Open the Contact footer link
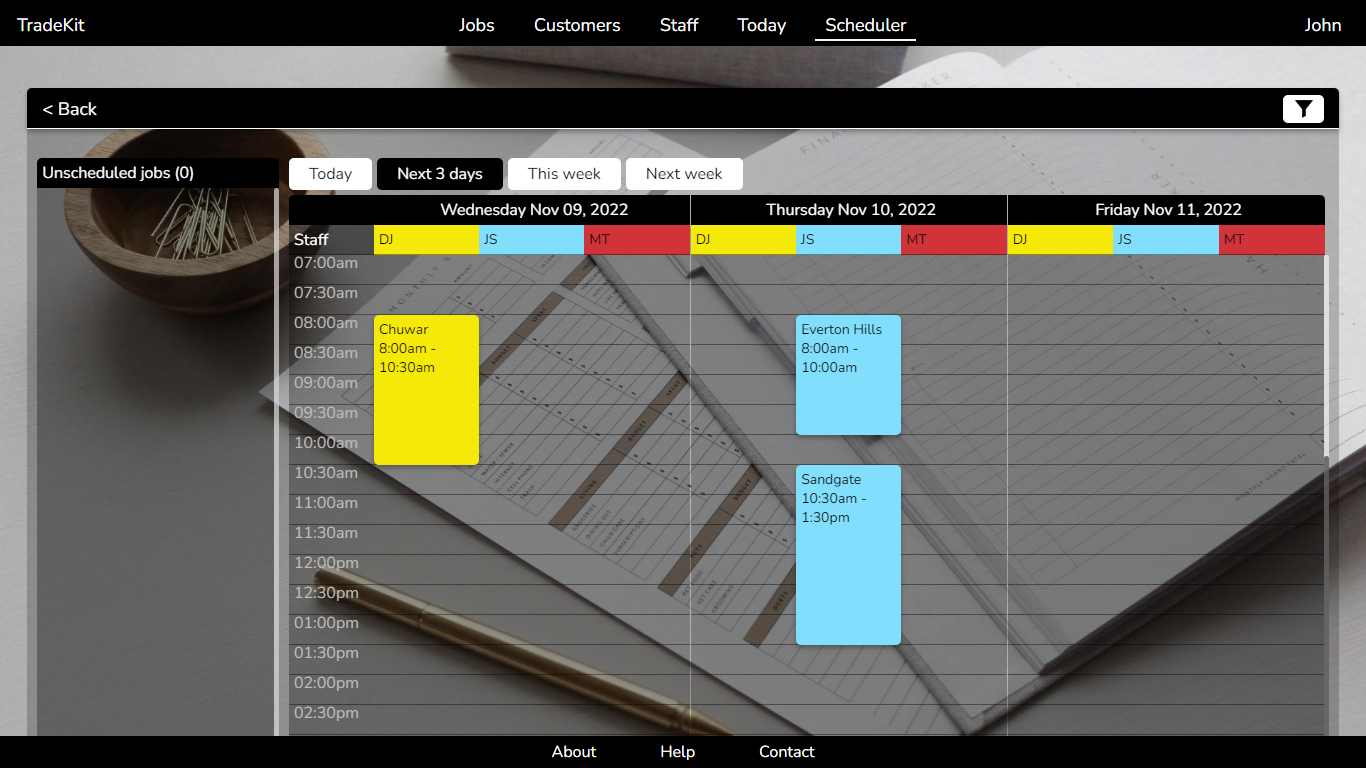Image resolution: width=1366 pixels, height=768 pixels. click(x=787, y=752)
